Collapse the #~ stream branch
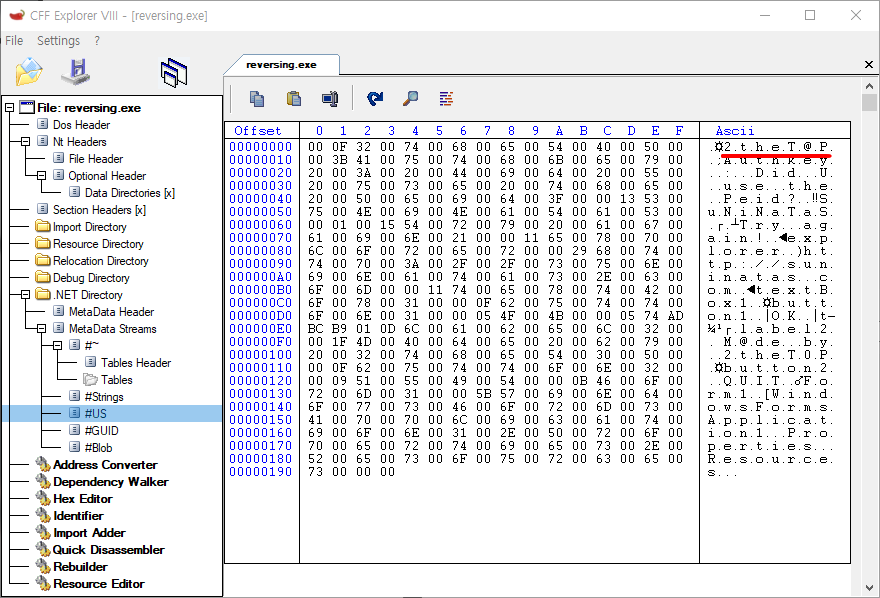 [57, 346]
